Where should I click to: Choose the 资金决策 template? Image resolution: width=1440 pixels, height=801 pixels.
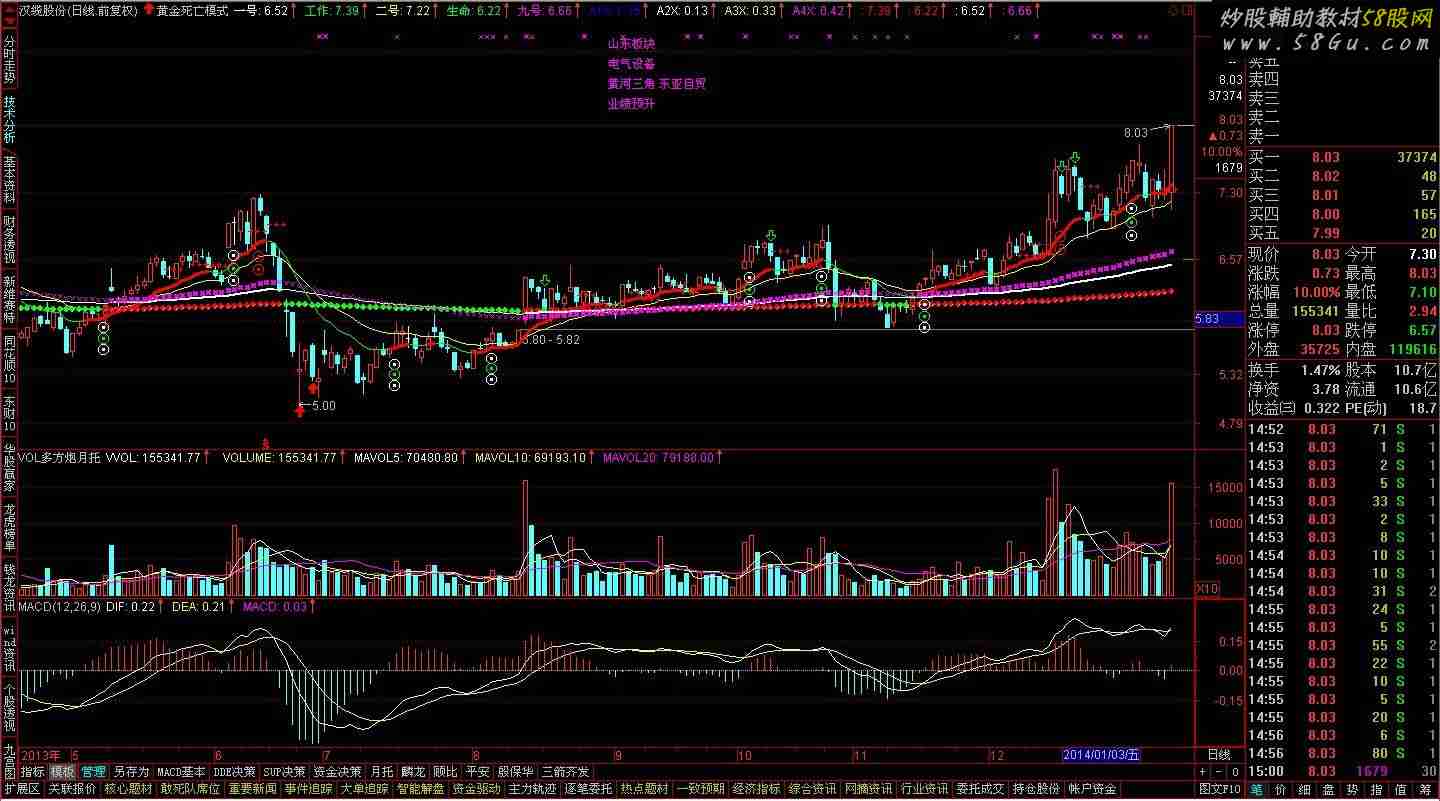pos(338,772)
